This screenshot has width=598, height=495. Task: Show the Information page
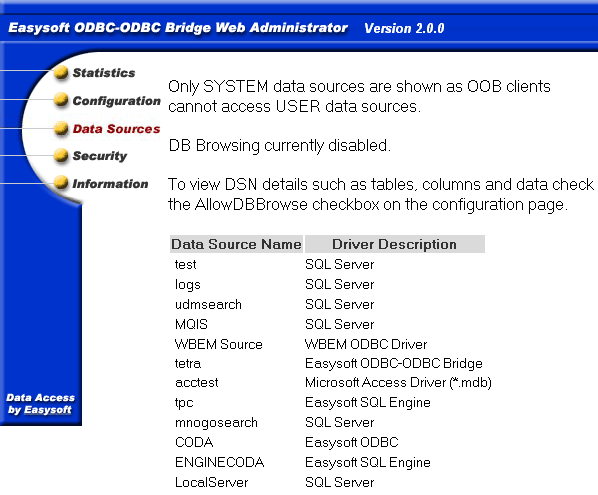pyautogui.click(x=110, y=184)
